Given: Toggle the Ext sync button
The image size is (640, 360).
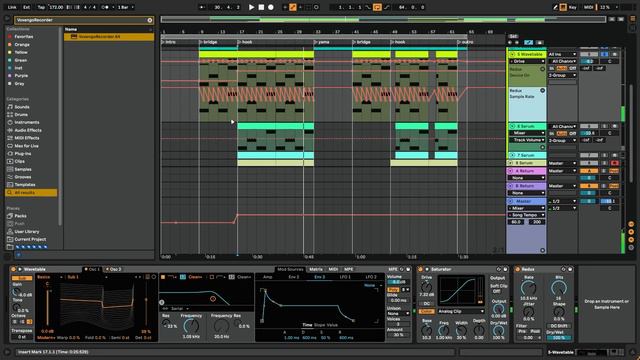Looking at the screenshot, I should (27, 7).
